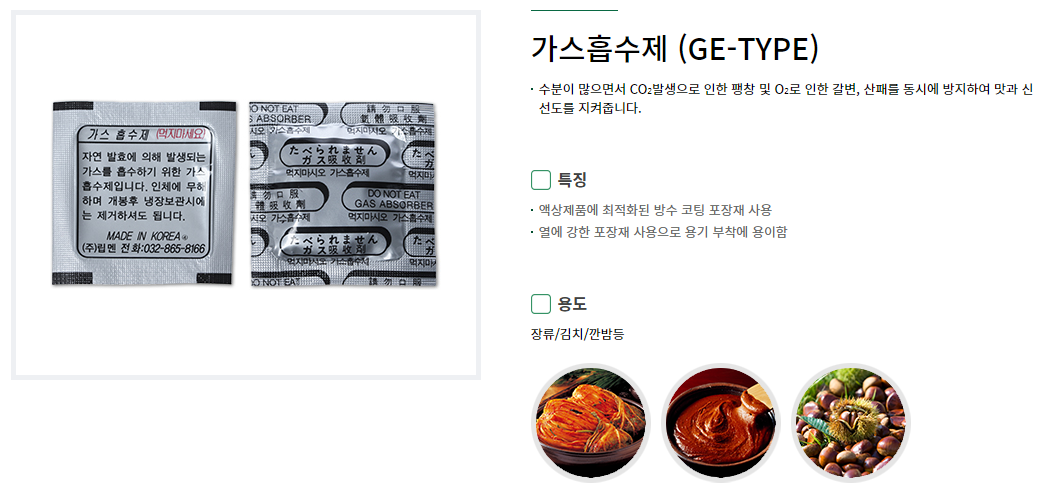Select the 특징 section heading
This screenshot has height=497, width=1051.
click(x=572, y=180)
